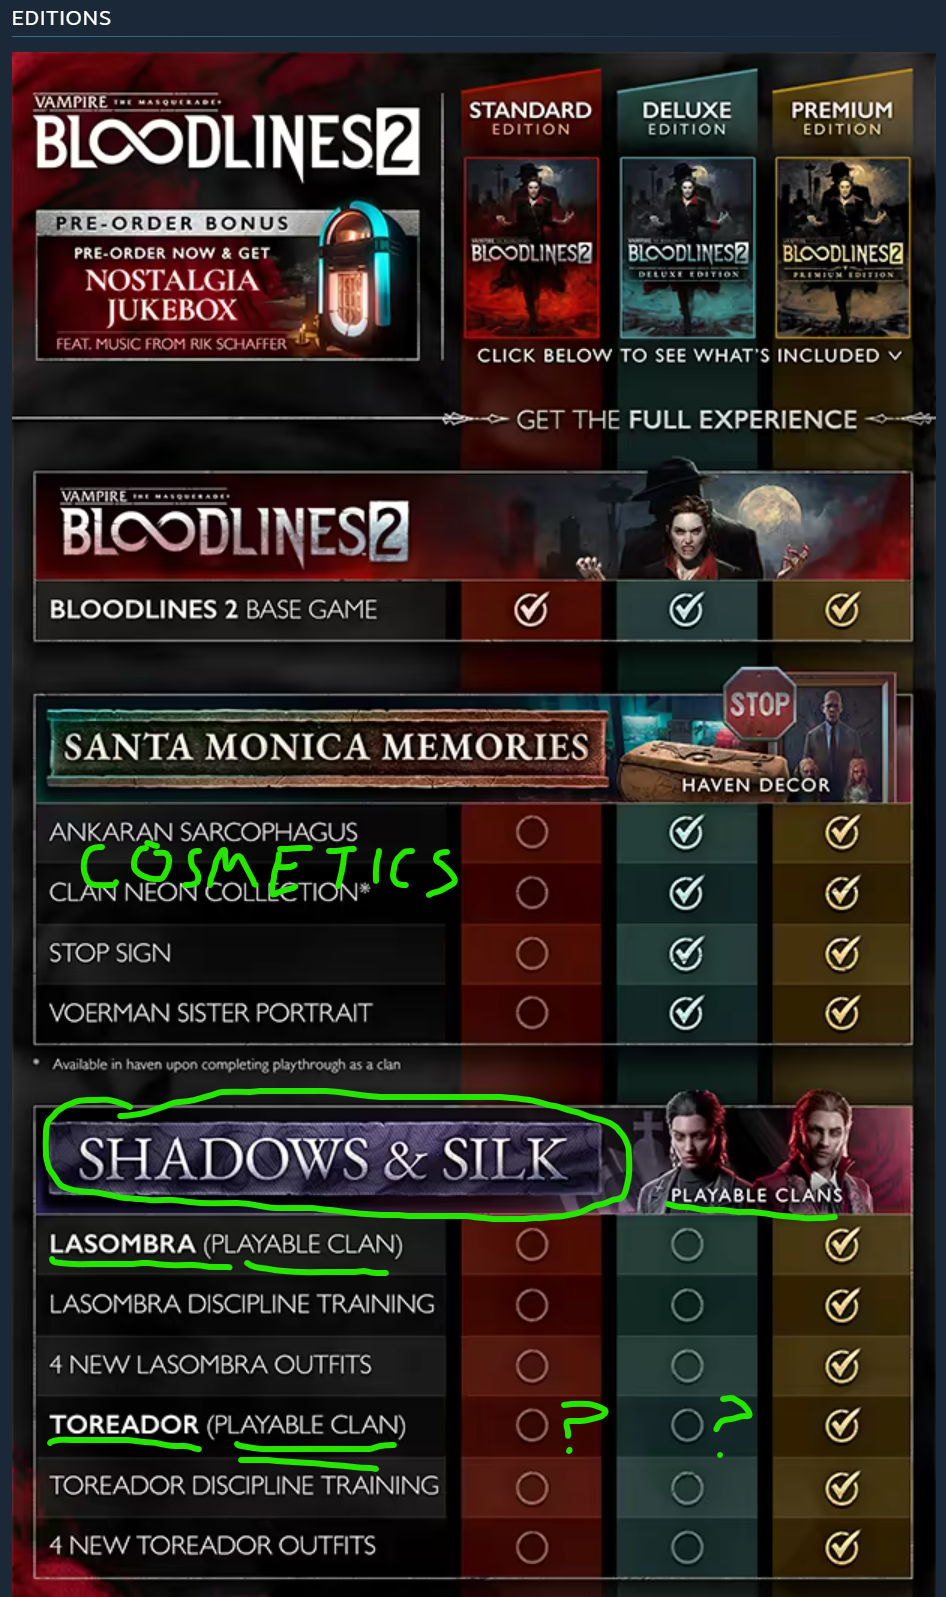
Task: Select empty Standard circle for Ankaran Sarcophagus
Action: pyautogui.click(x=531, y=832)
